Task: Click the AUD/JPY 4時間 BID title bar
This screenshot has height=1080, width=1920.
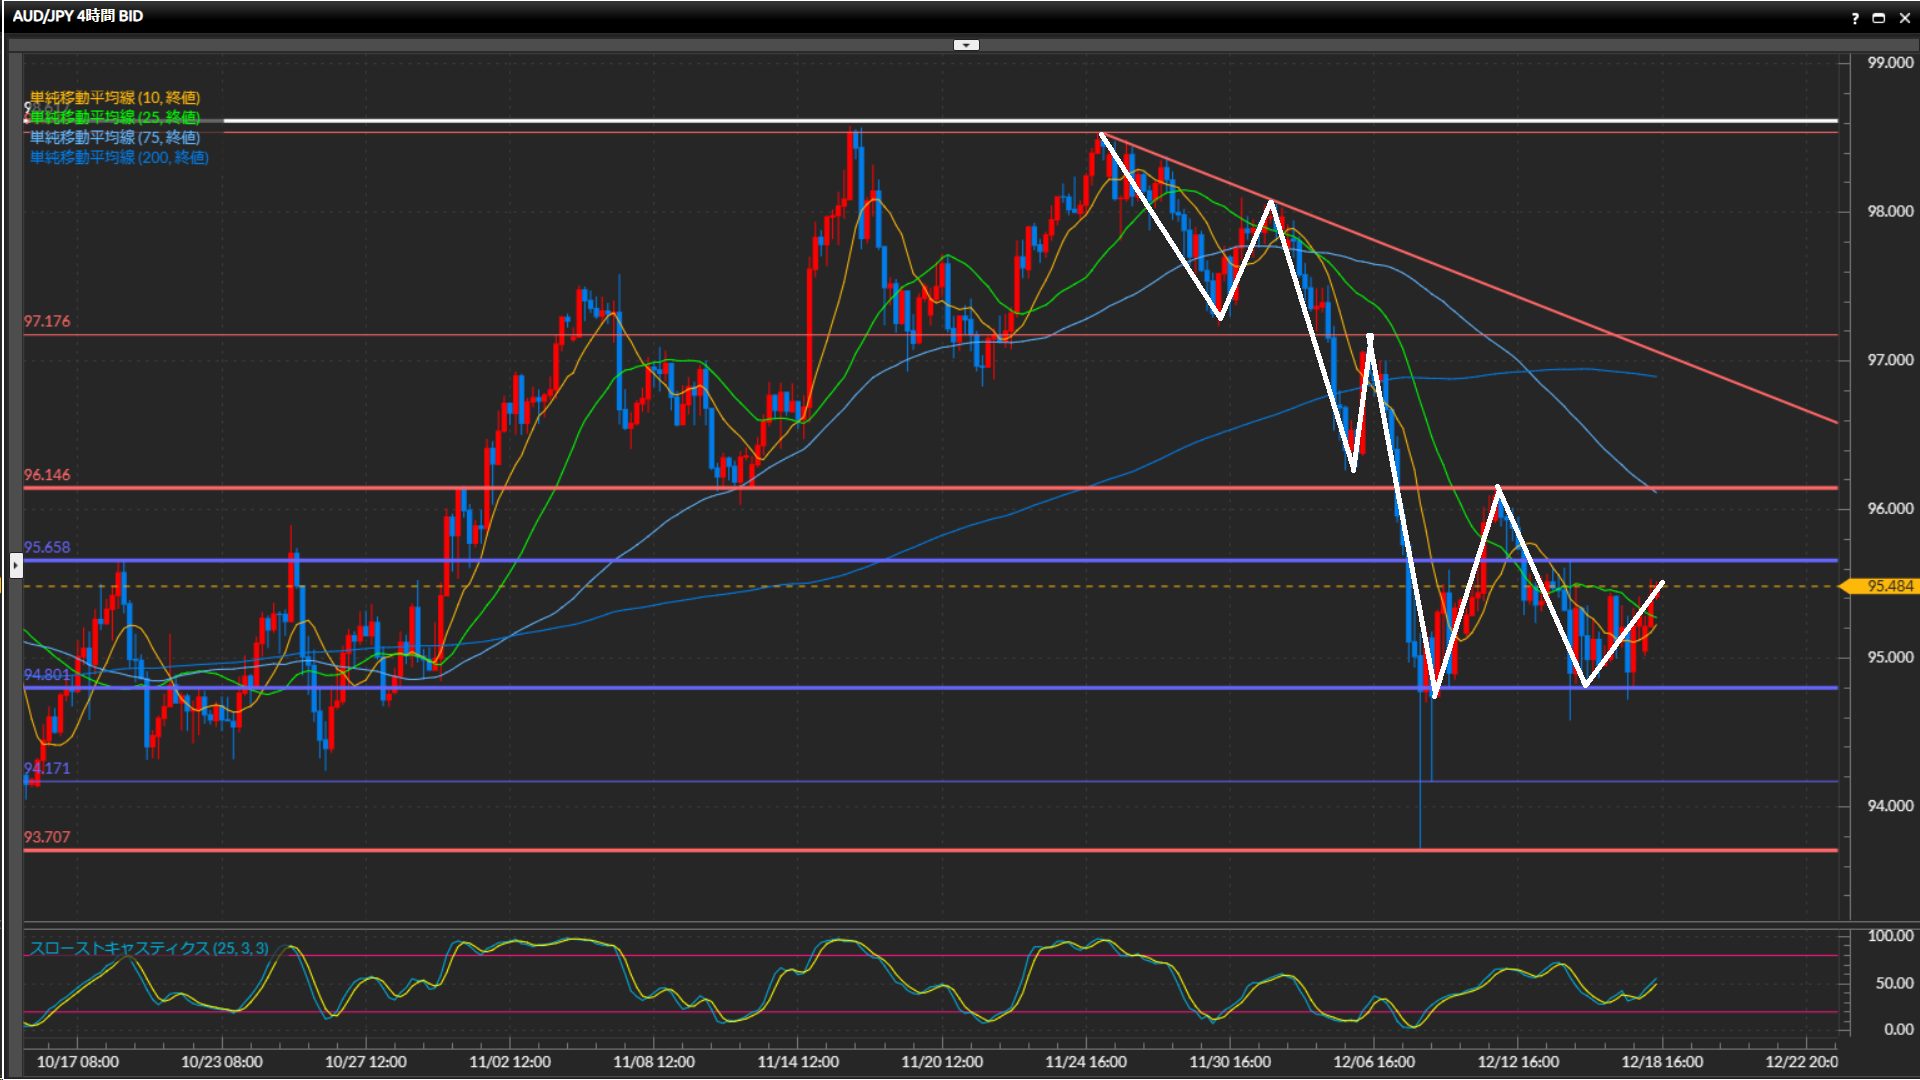Action: click(x=78, y=16)
